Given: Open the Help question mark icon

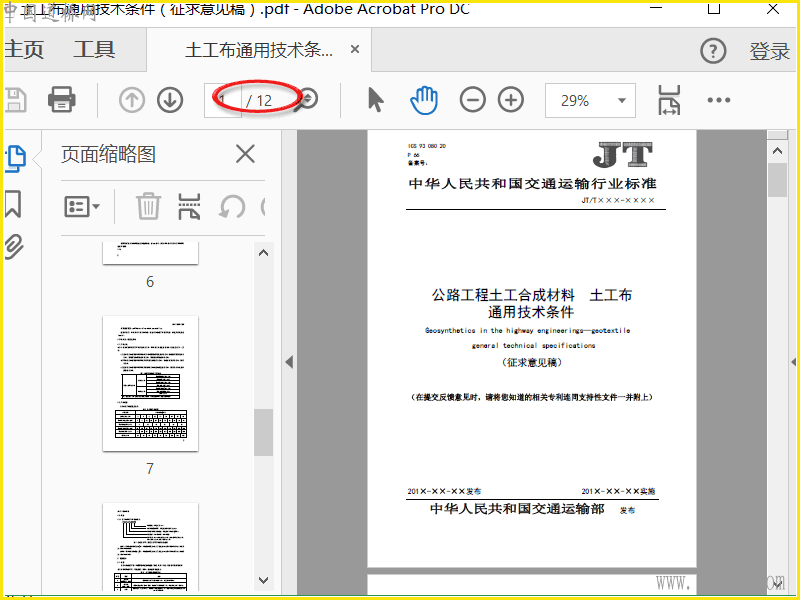Looking at the screenshot, I should (713, 51).
